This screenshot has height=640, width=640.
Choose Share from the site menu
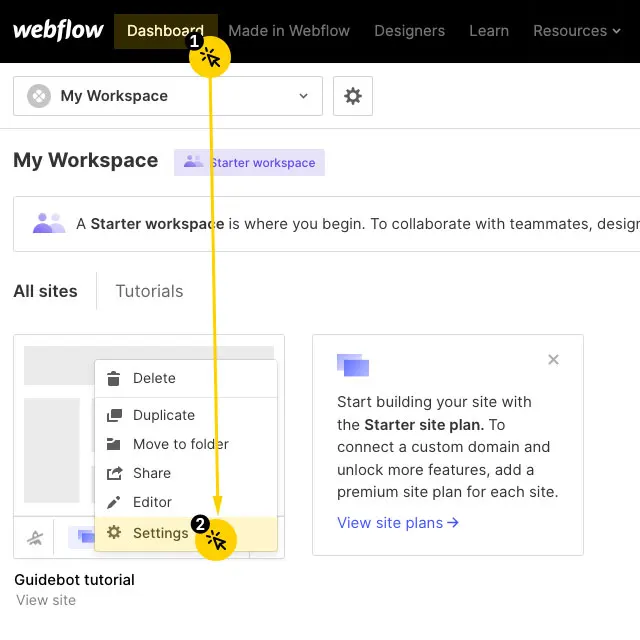(x=151, y=473)
